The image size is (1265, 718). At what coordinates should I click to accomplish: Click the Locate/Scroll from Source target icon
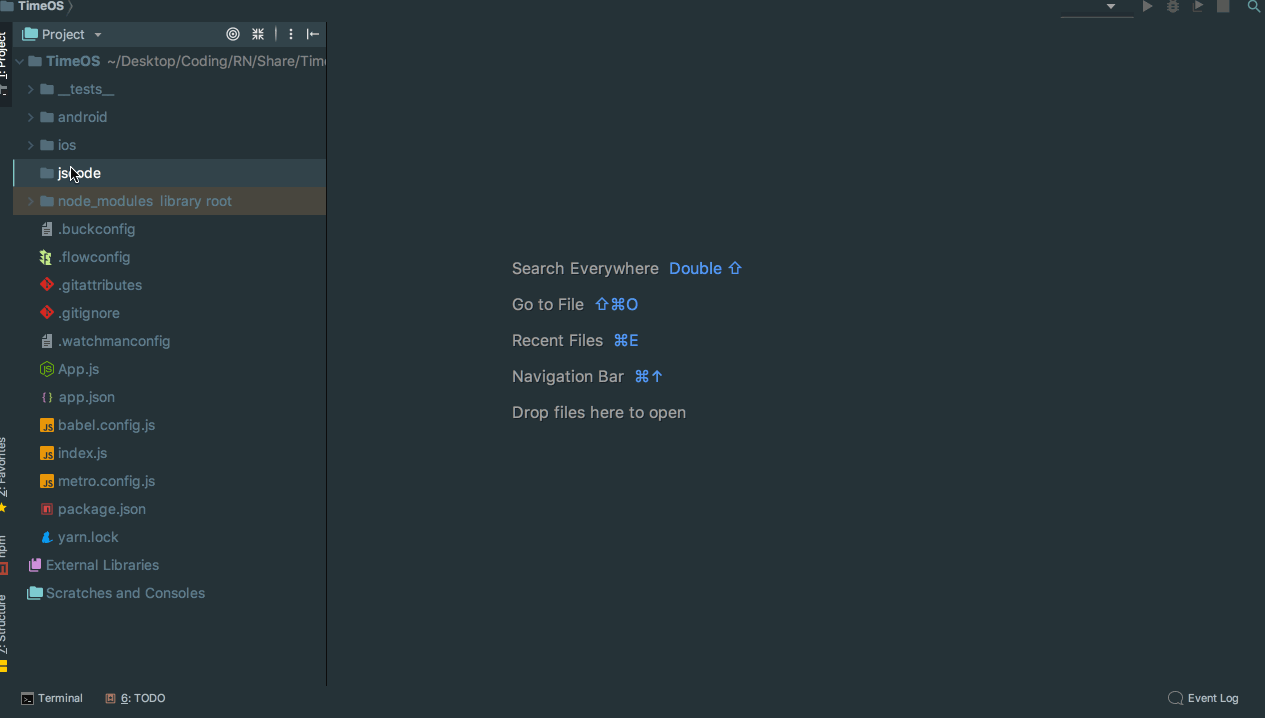point(233,34)
